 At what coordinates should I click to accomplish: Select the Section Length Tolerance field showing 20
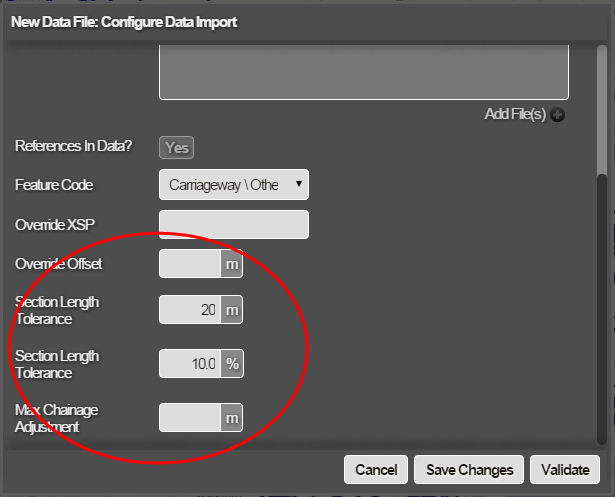pos(190,310)
